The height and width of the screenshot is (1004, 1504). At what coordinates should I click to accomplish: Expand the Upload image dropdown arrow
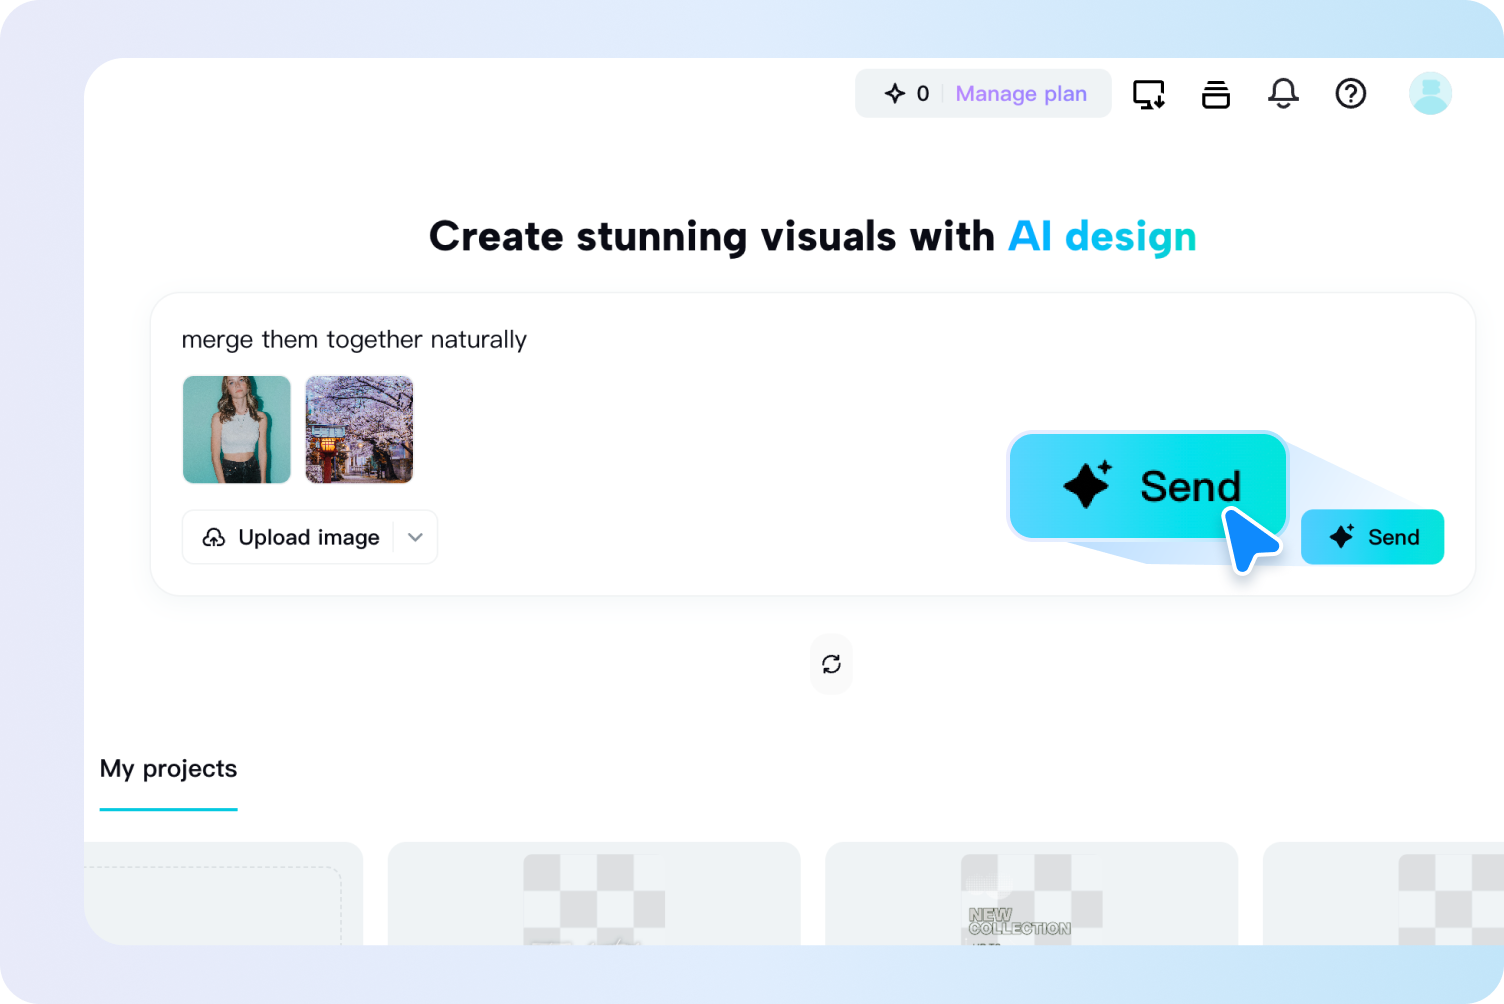click(x=415, y=538)
